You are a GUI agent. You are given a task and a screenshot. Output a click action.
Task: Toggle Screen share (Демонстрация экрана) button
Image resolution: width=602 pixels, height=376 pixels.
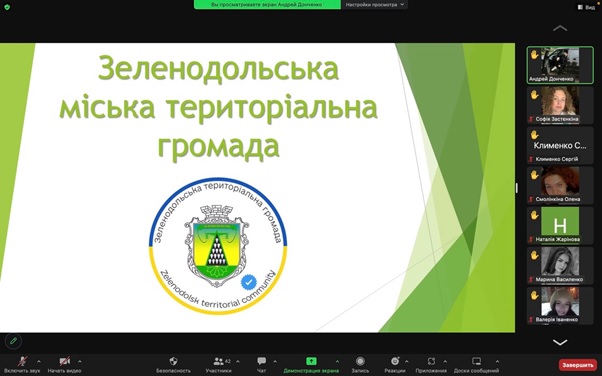[311, 364]
